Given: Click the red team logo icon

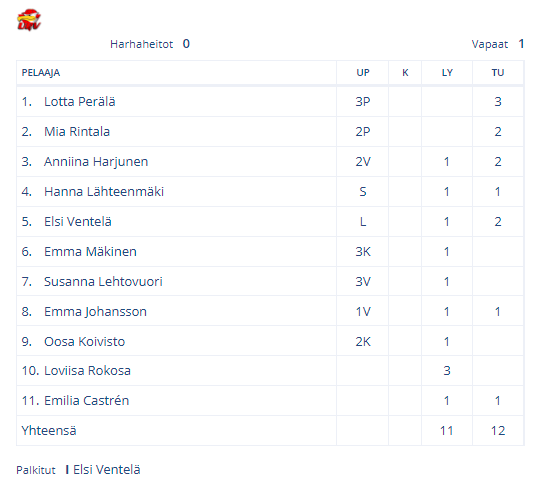Looking at the screenshot, I should 29,20.
